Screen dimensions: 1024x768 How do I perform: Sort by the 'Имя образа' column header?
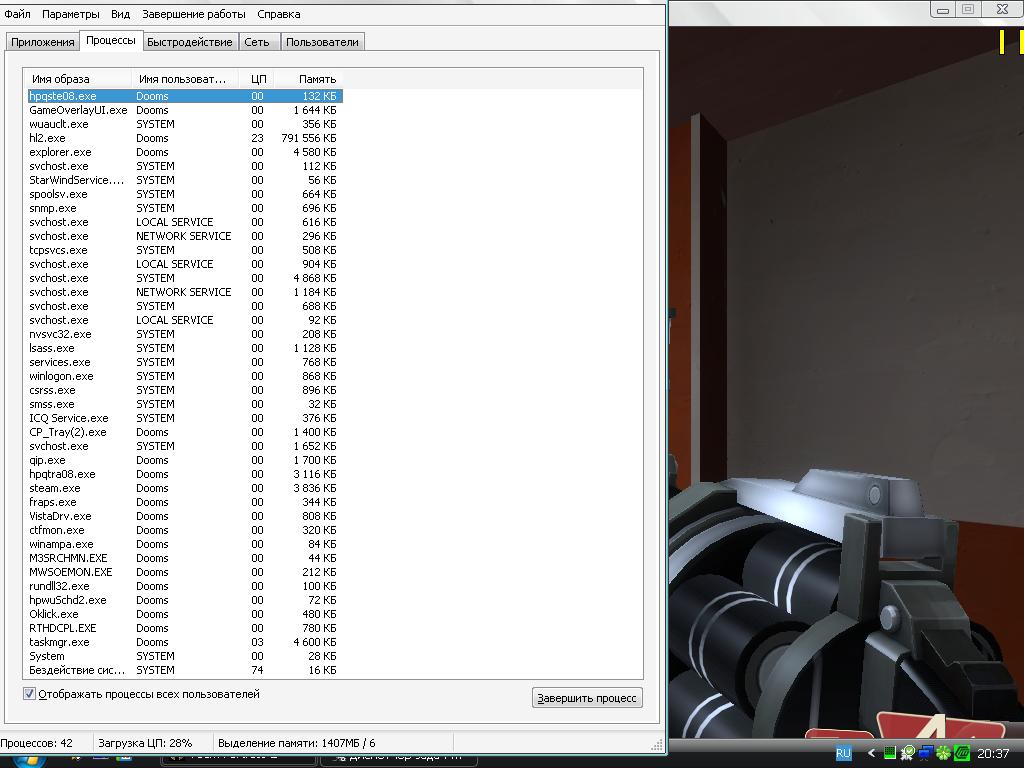(77, 79)
